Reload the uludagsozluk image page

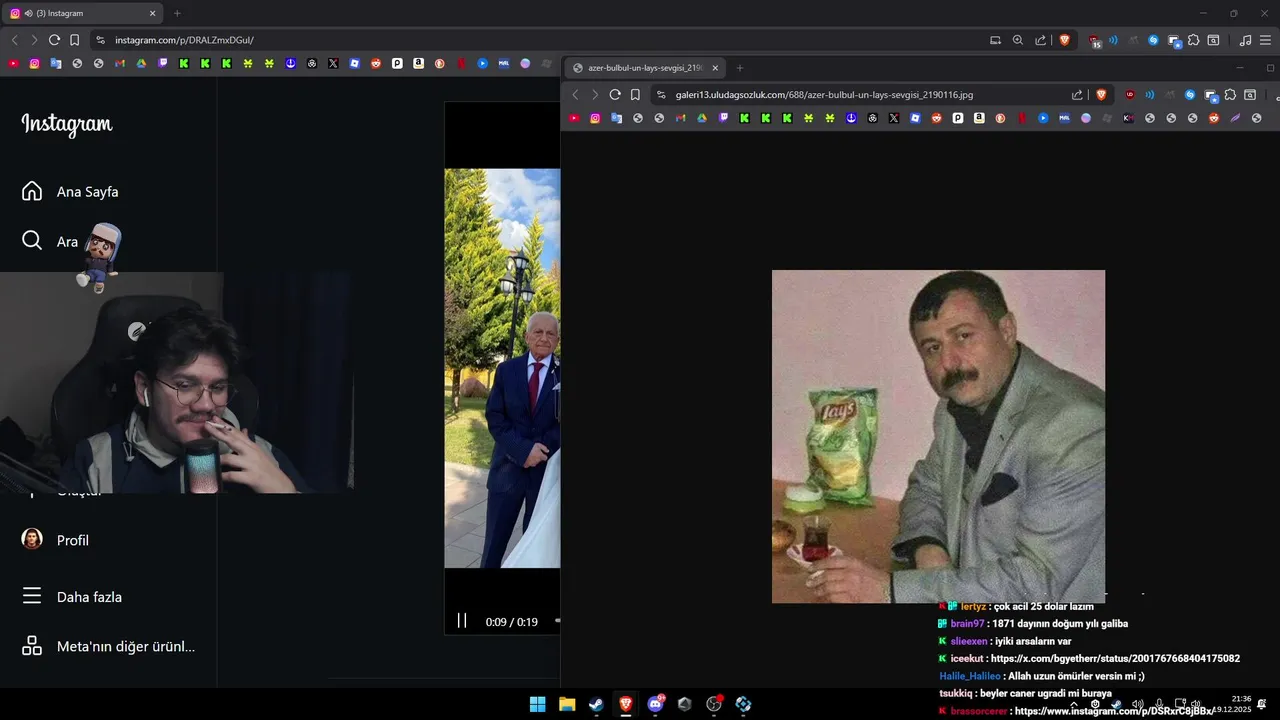pyautogui.click(x=615, y=94)
